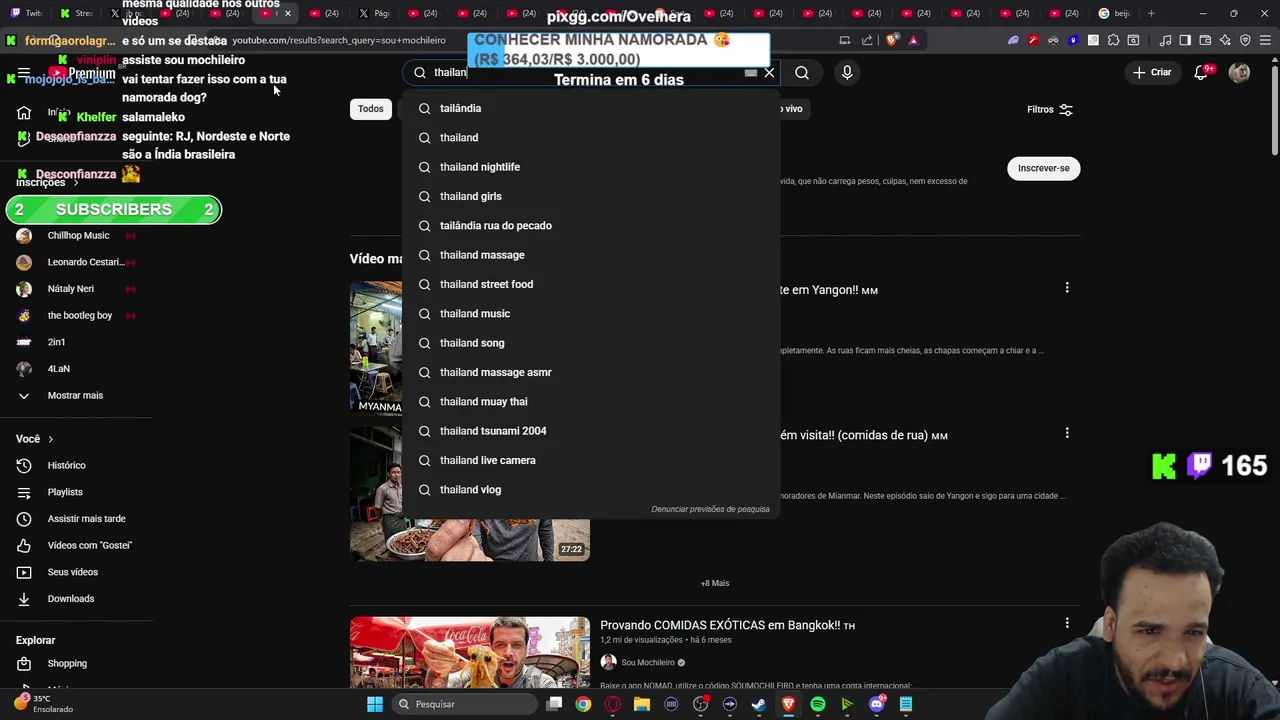Open the Brave Wallet icon

pyautogui.click(x=1205, y=40)
